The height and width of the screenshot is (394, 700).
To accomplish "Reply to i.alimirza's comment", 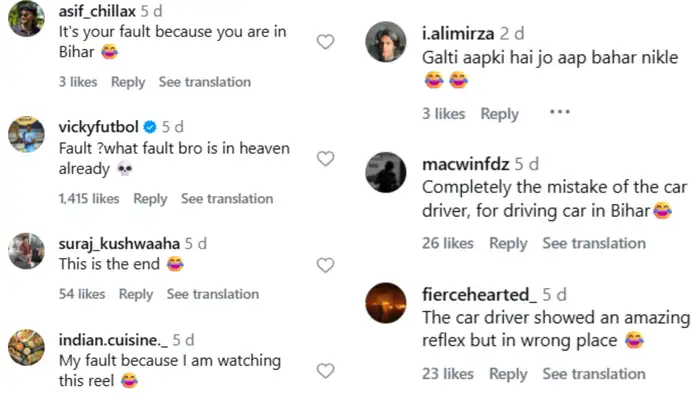I will pyautogui.click(x=500, y=114).
